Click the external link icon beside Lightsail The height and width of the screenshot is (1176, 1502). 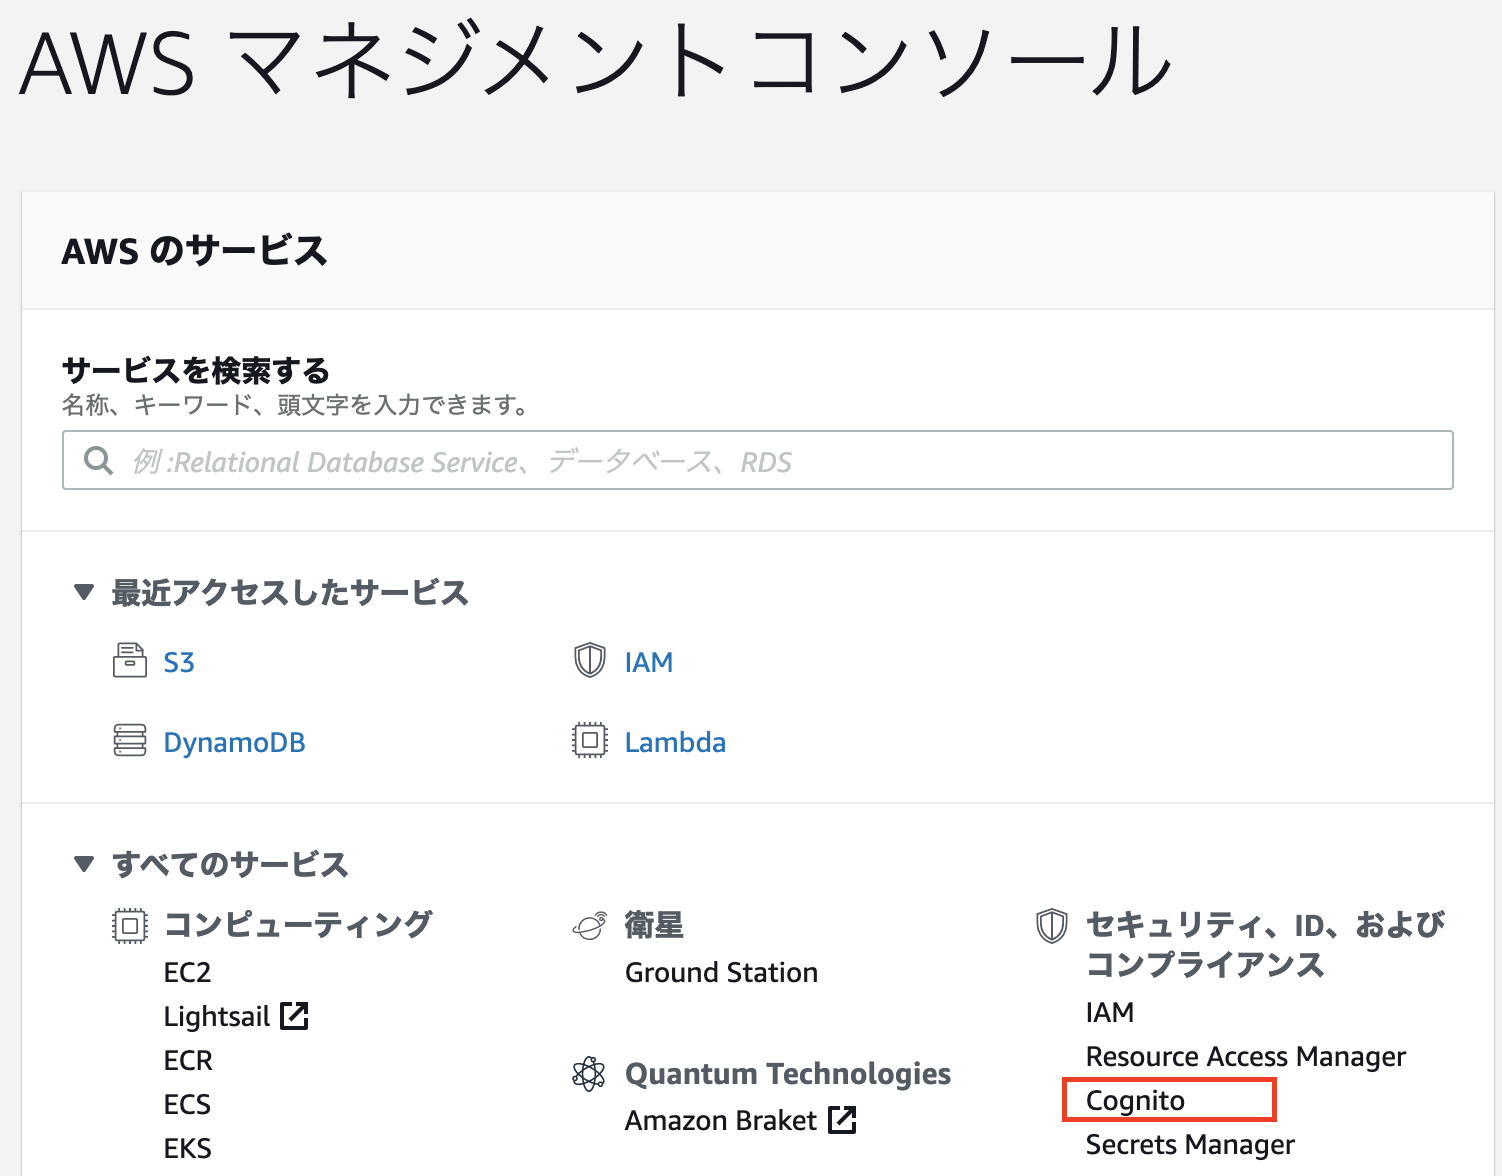pos(294,1016)
